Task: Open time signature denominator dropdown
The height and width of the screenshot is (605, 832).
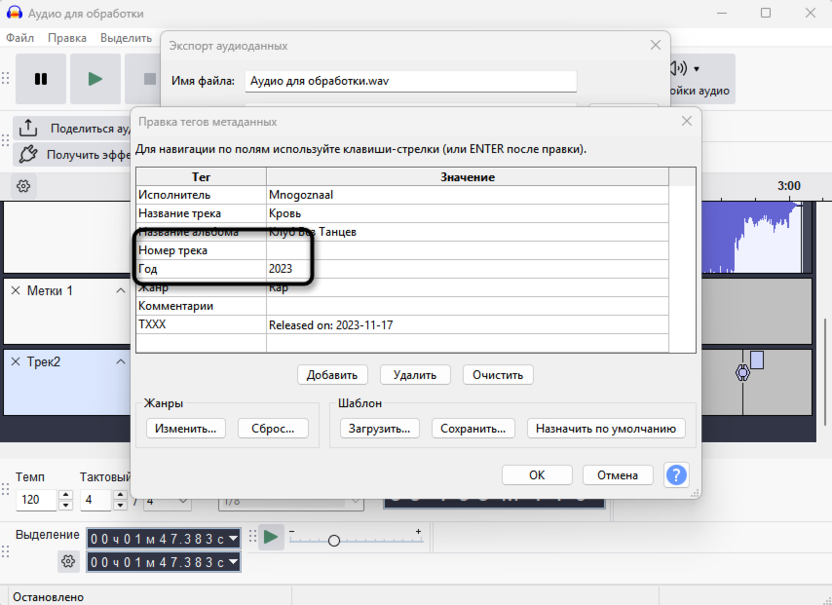Action: [184, 501]
